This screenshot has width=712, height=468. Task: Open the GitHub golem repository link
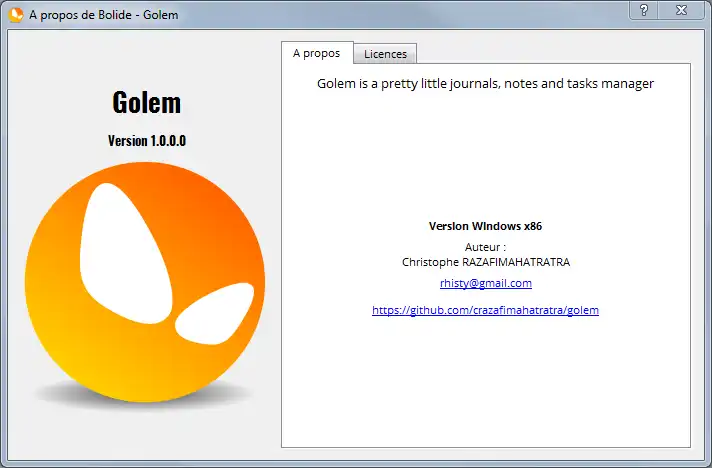pyautogui.click(x=485, y=310)
